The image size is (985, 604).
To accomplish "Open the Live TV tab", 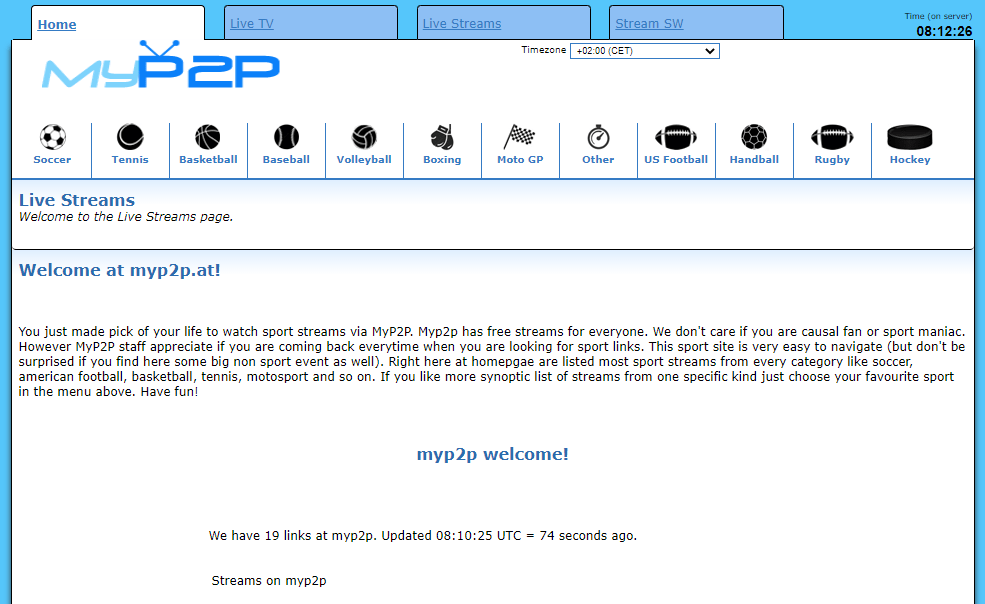I will click(252, 24).
